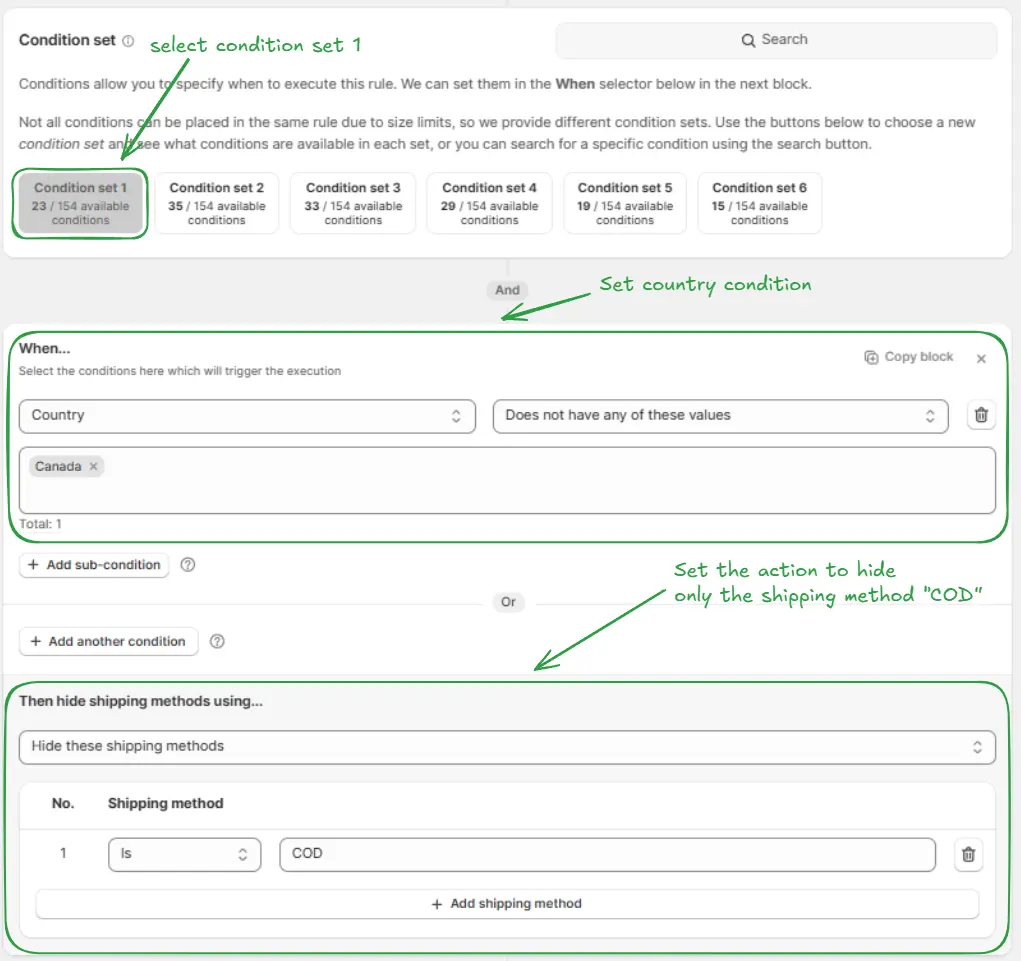
Task: Close the When block with X
Action: tap(981, 358)
